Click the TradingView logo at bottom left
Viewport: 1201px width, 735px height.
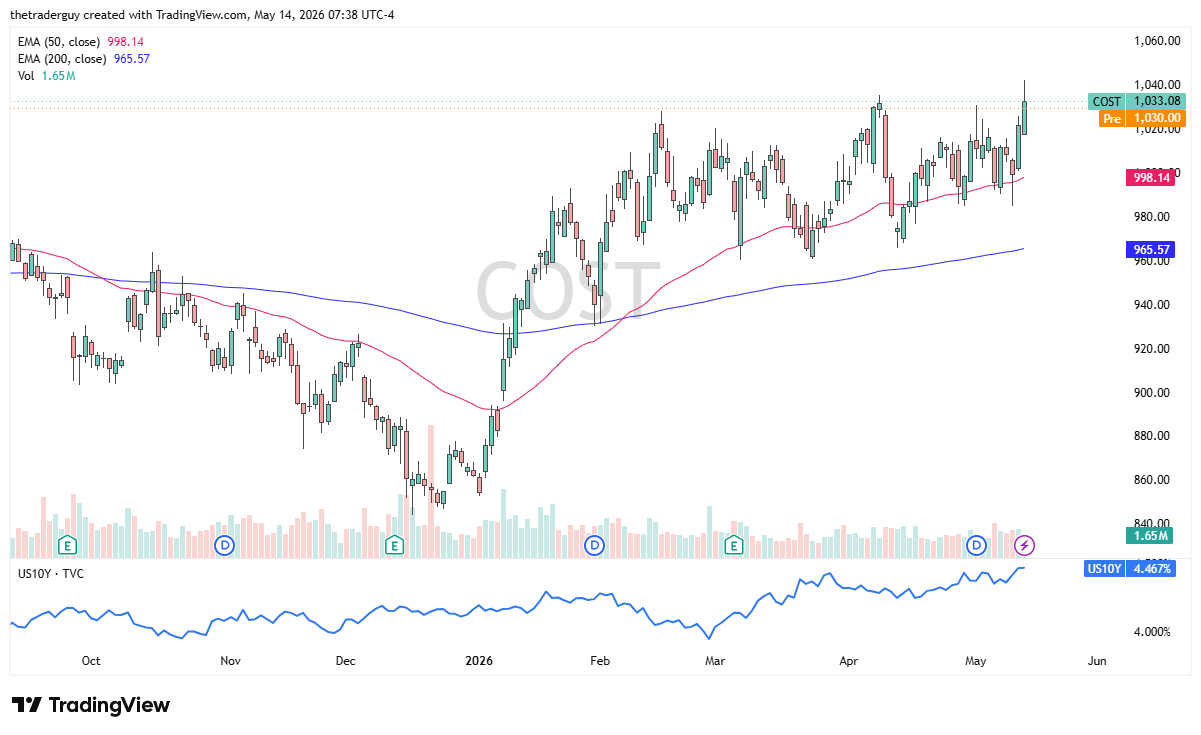[x=90, y=705]
